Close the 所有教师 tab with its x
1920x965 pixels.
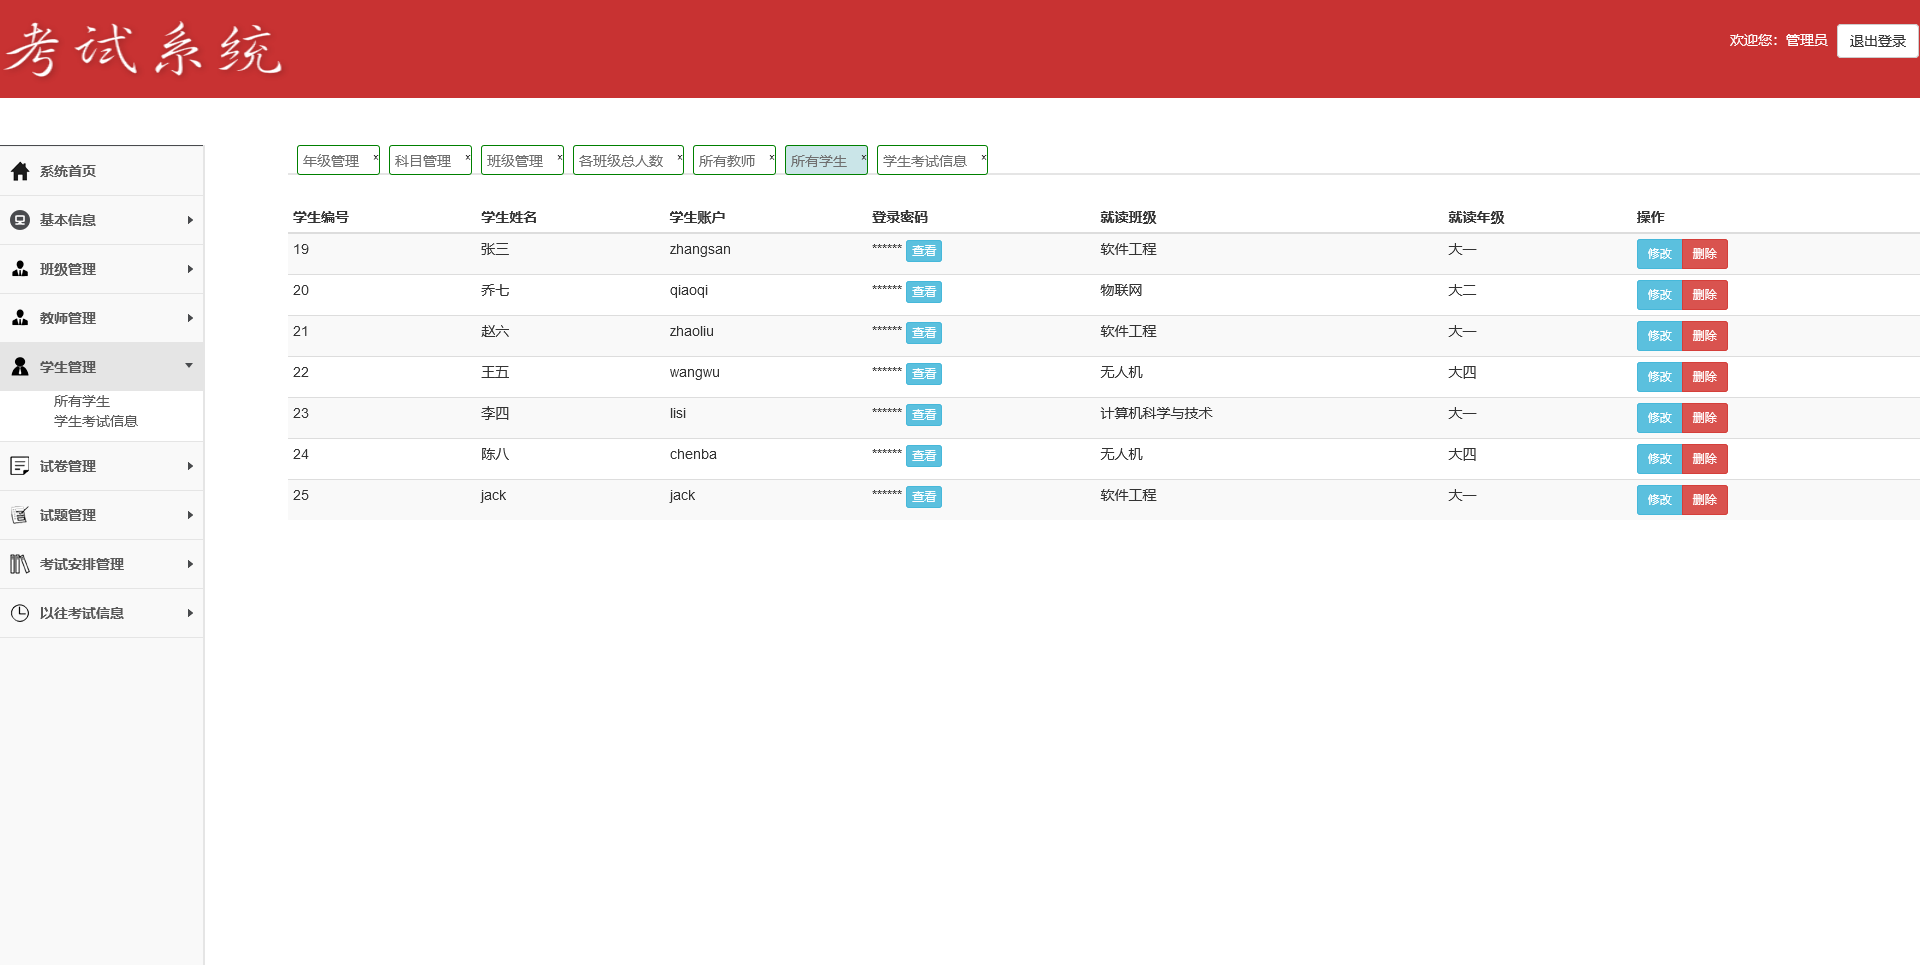[x=771, y=158]
